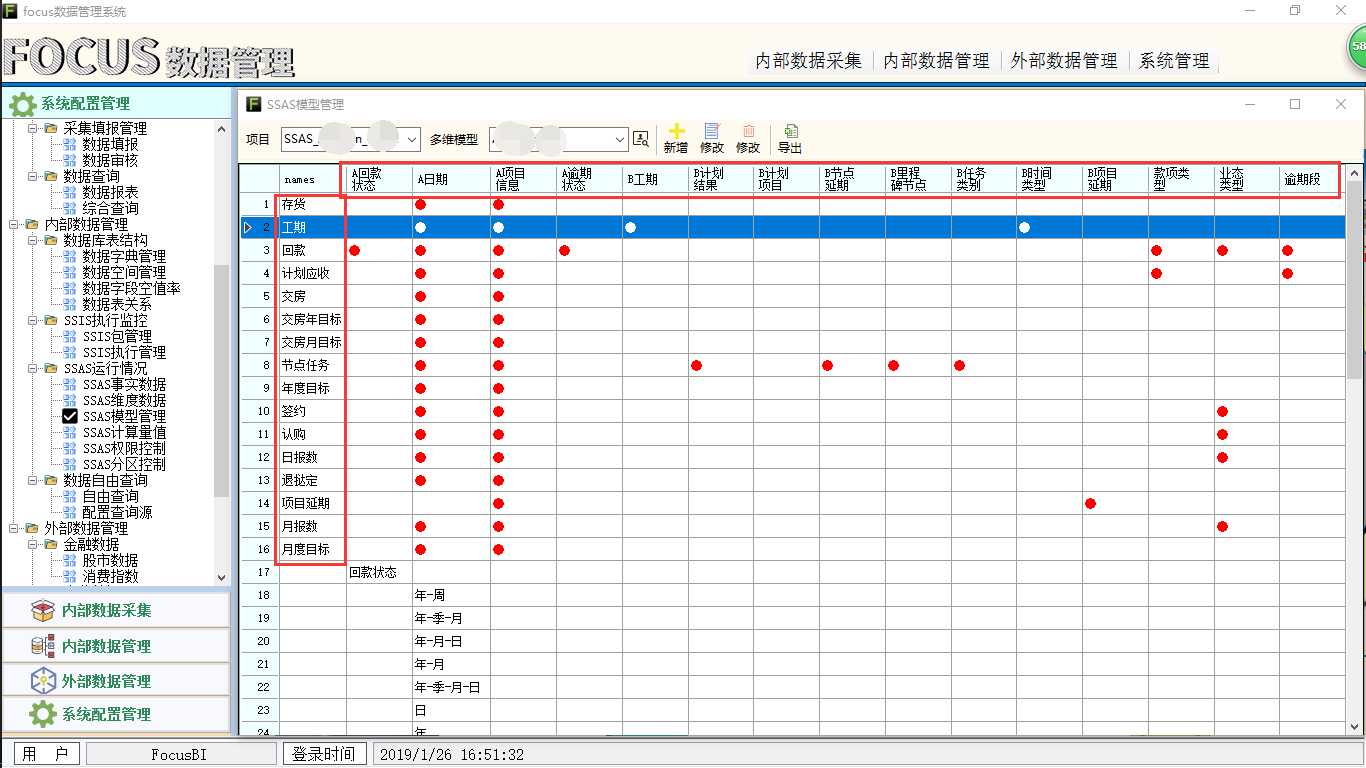The height and width of the screenshot is (768, 1366).
Task: Collapse the 采集填报管理 tree folder
Action: pos(33,128)
